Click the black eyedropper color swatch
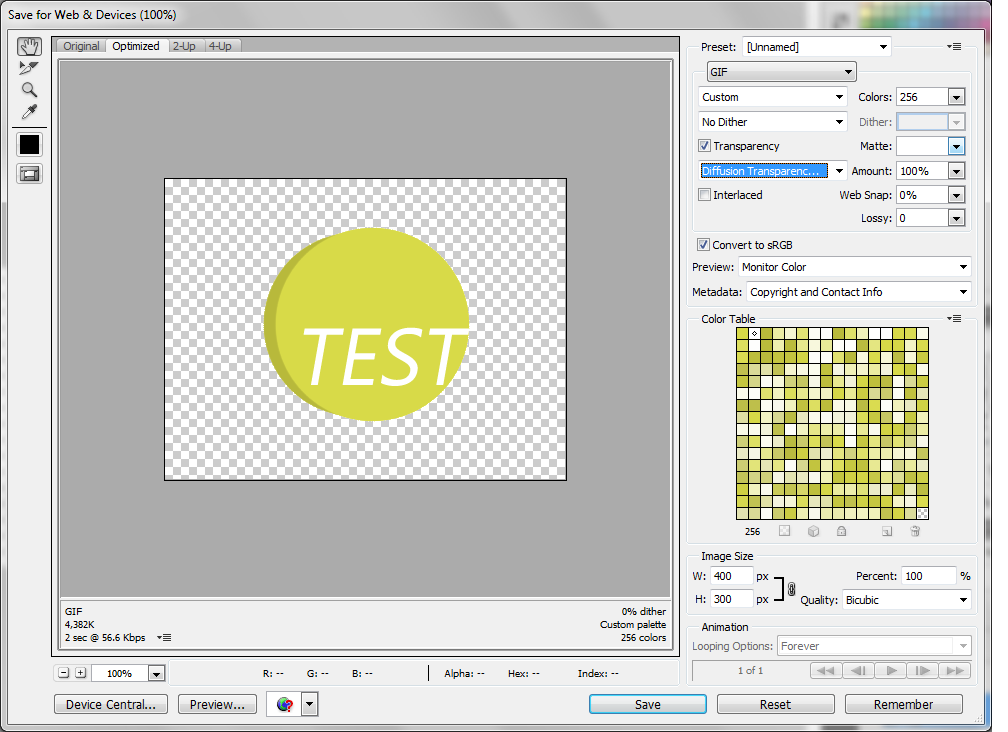This screenshot has height=732, width=1008. click(29, 144)
